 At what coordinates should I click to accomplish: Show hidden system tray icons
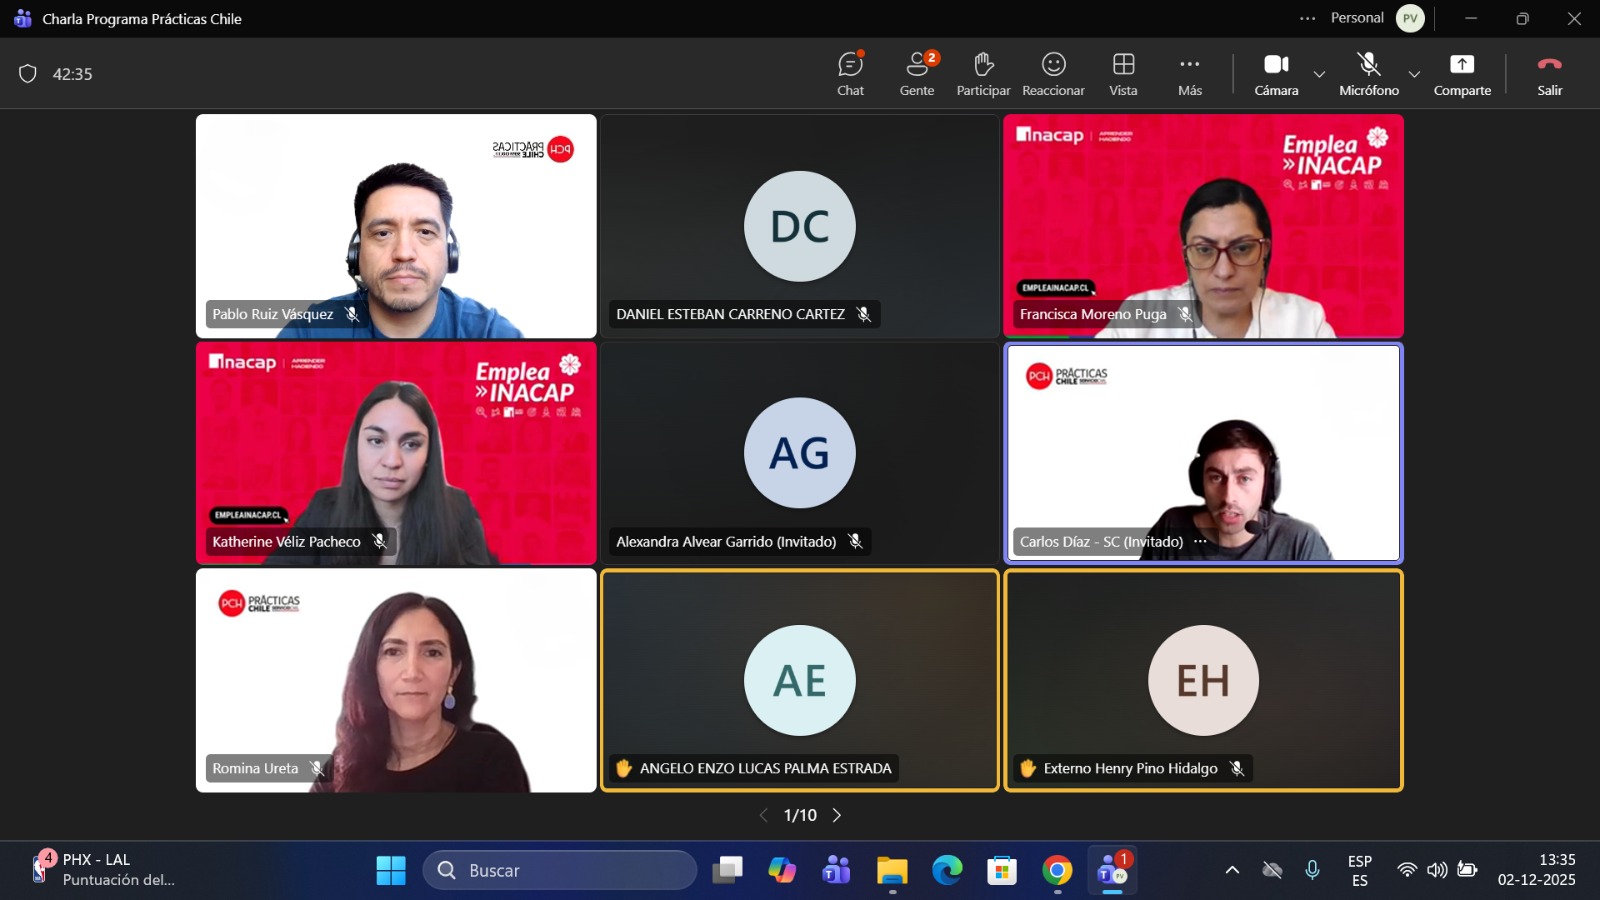[1232, 870]
